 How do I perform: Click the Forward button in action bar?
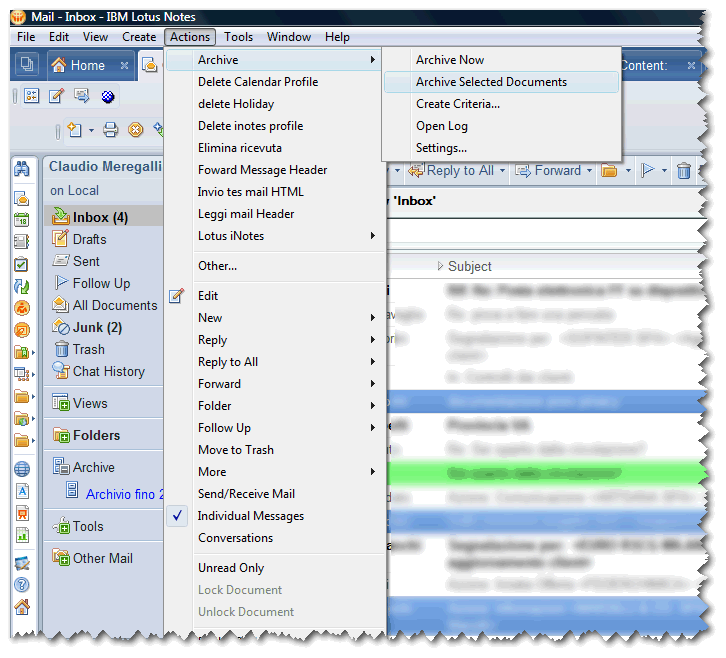(x=549, y=170)
